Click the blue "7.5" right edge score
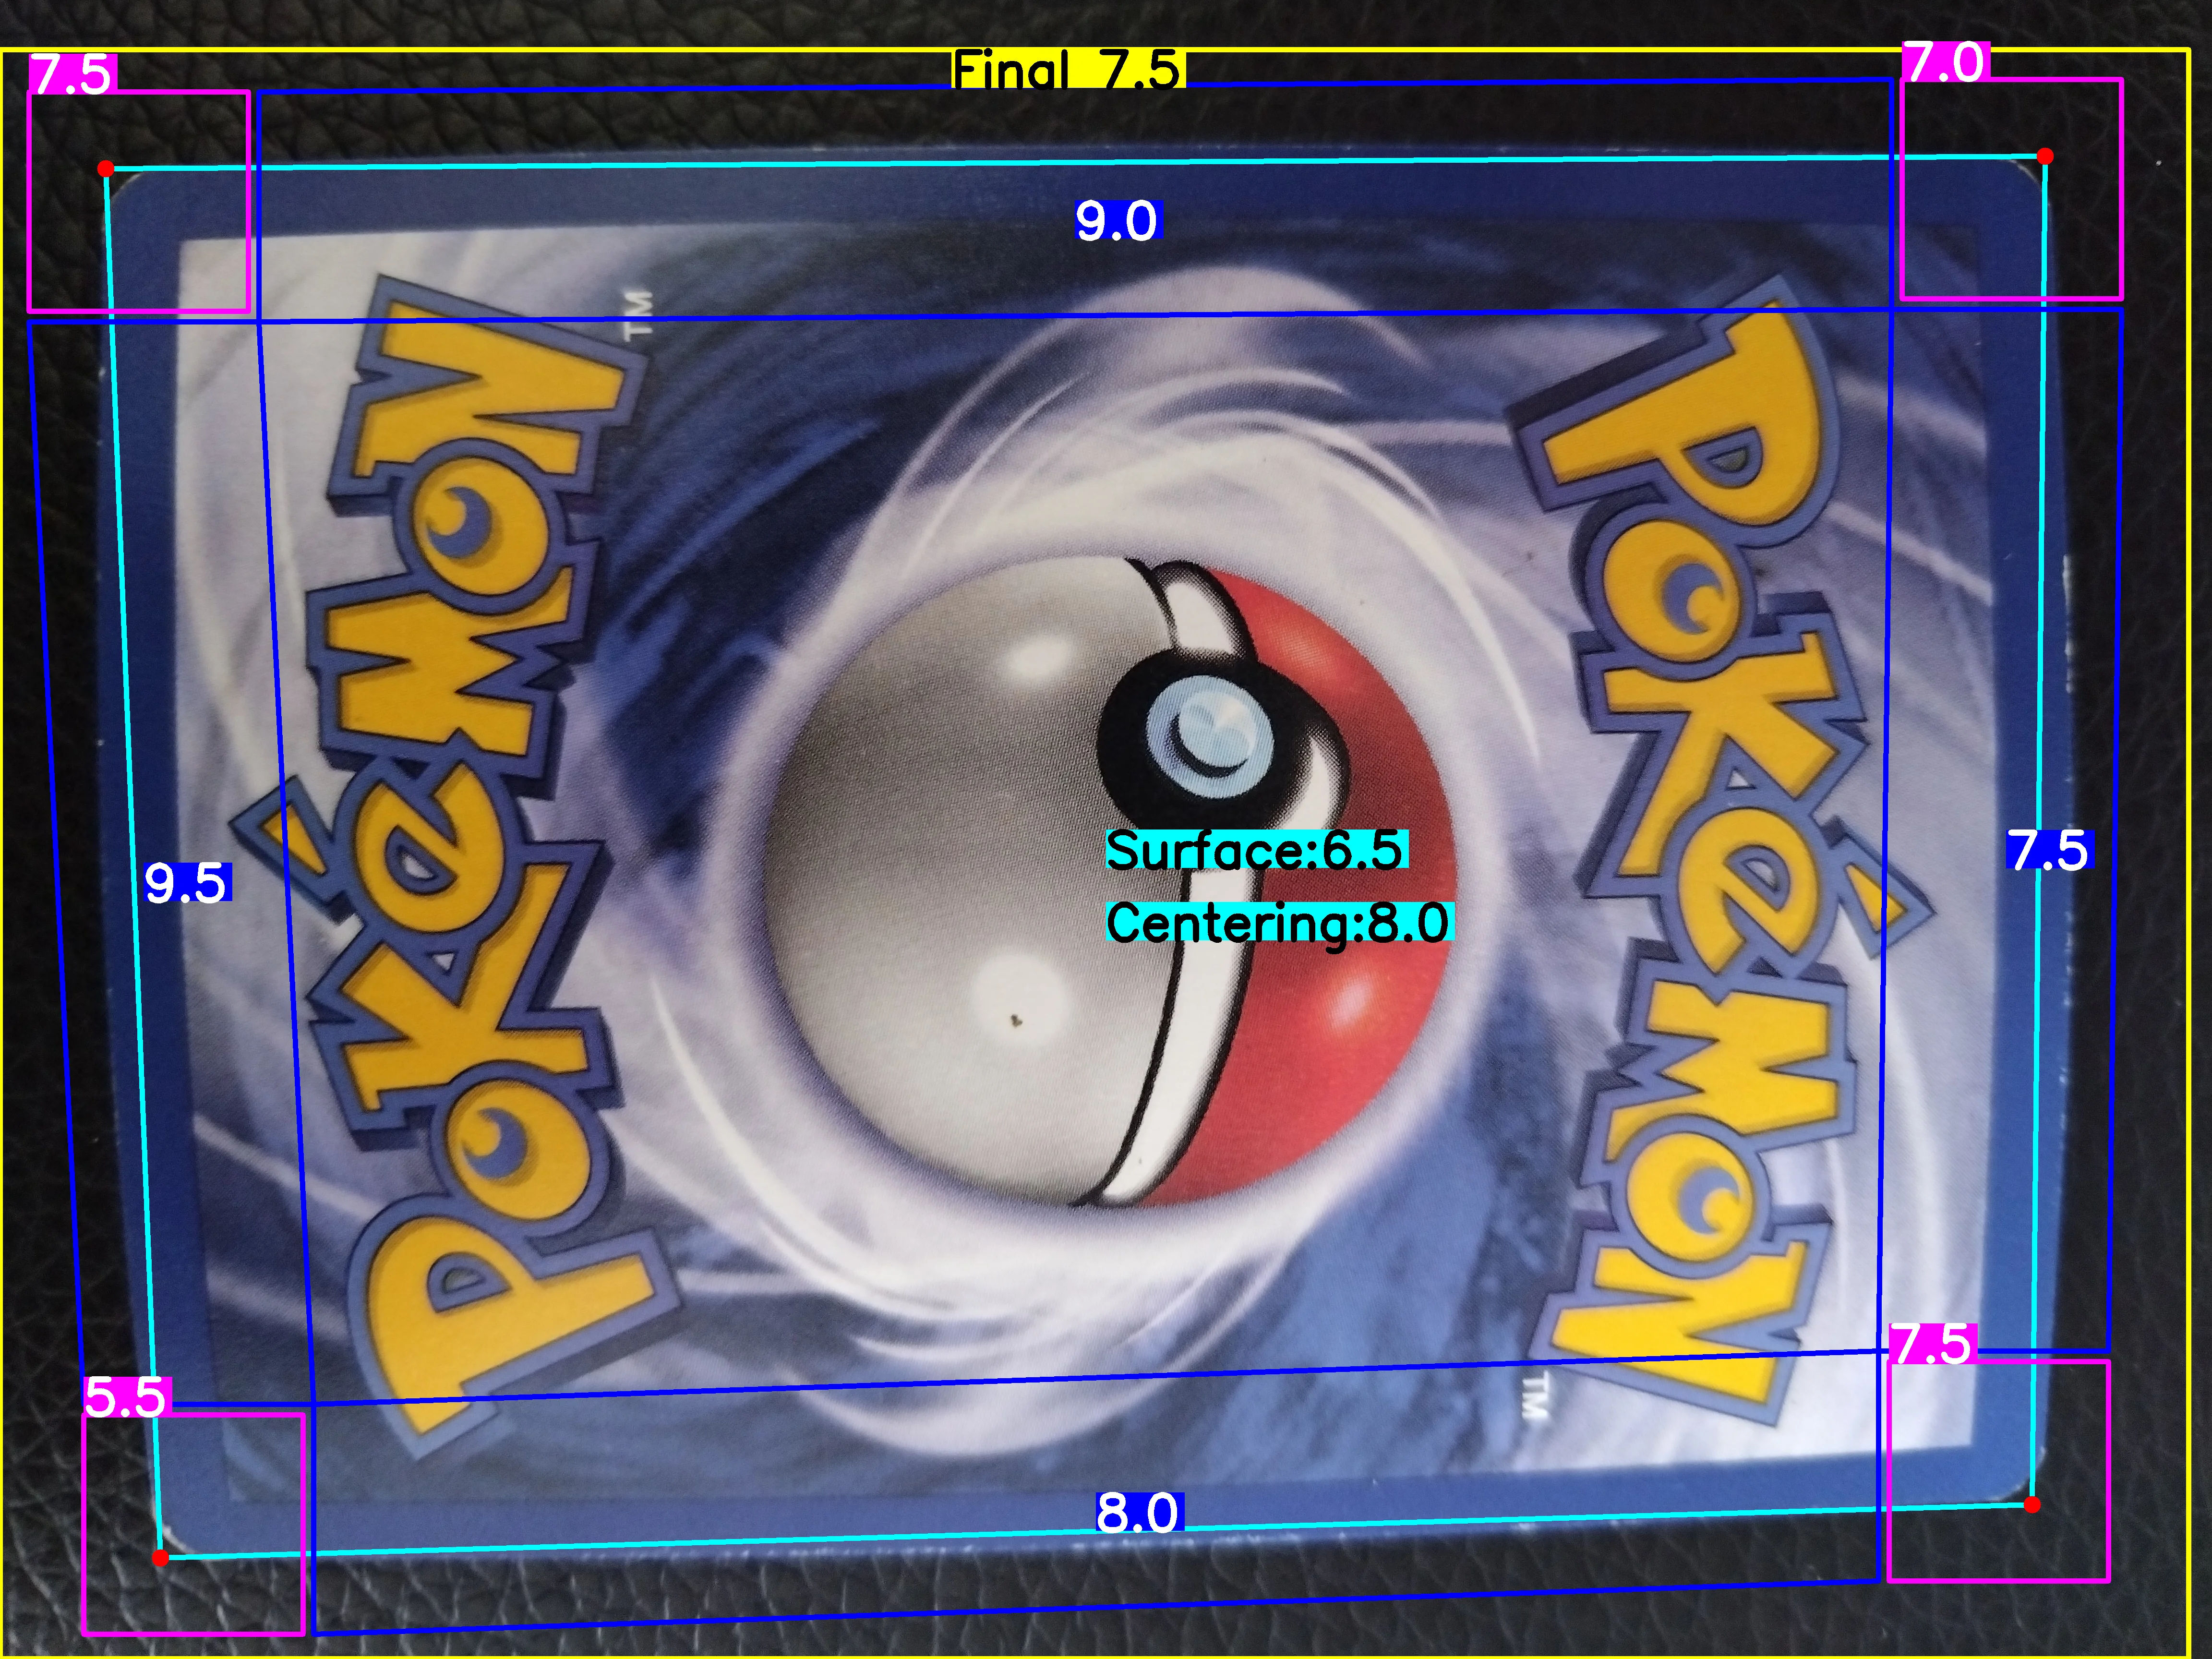2212x1659 pixels. click(x=2049, y=850)
